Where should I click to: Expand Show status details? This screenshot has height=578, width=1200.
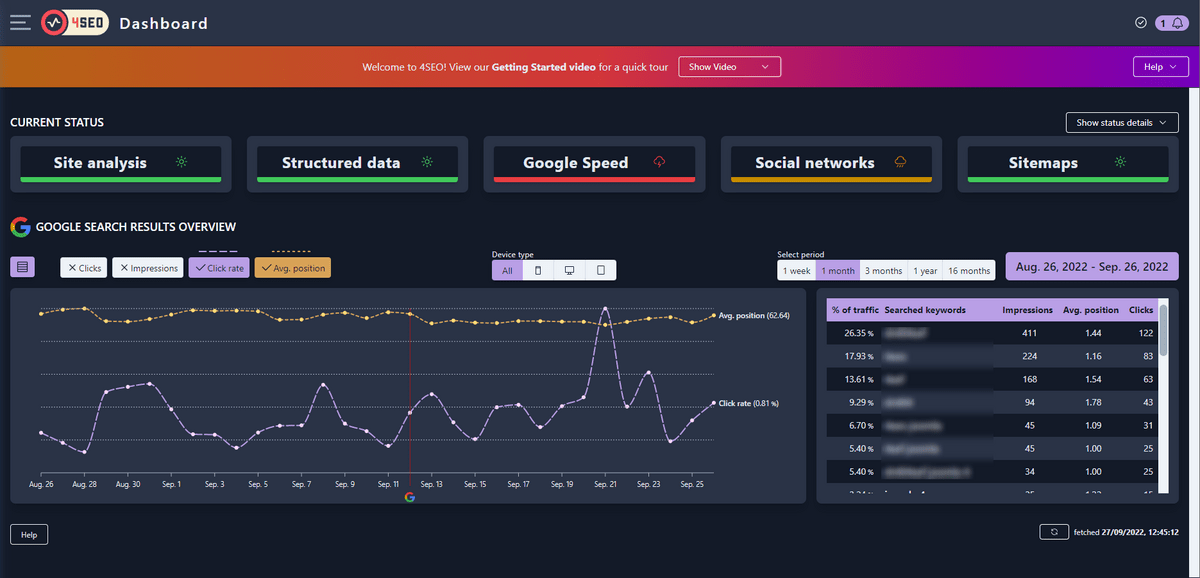click(x=1123, y=123)
